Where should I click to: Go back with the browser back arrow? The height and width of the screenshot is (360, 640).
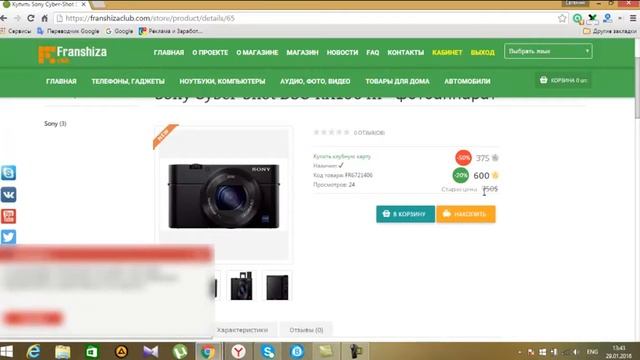tap(4, 18)
